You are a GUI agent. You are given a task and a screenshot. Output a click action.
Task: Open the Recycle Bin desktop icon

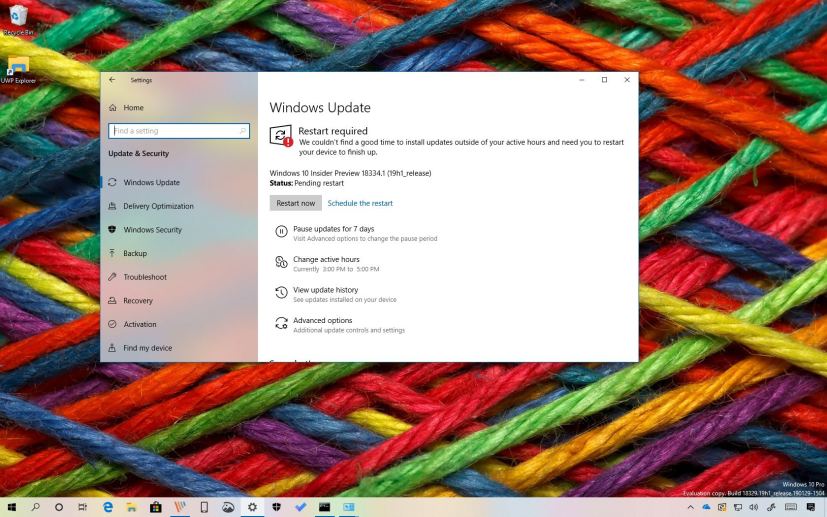[18, 20]
